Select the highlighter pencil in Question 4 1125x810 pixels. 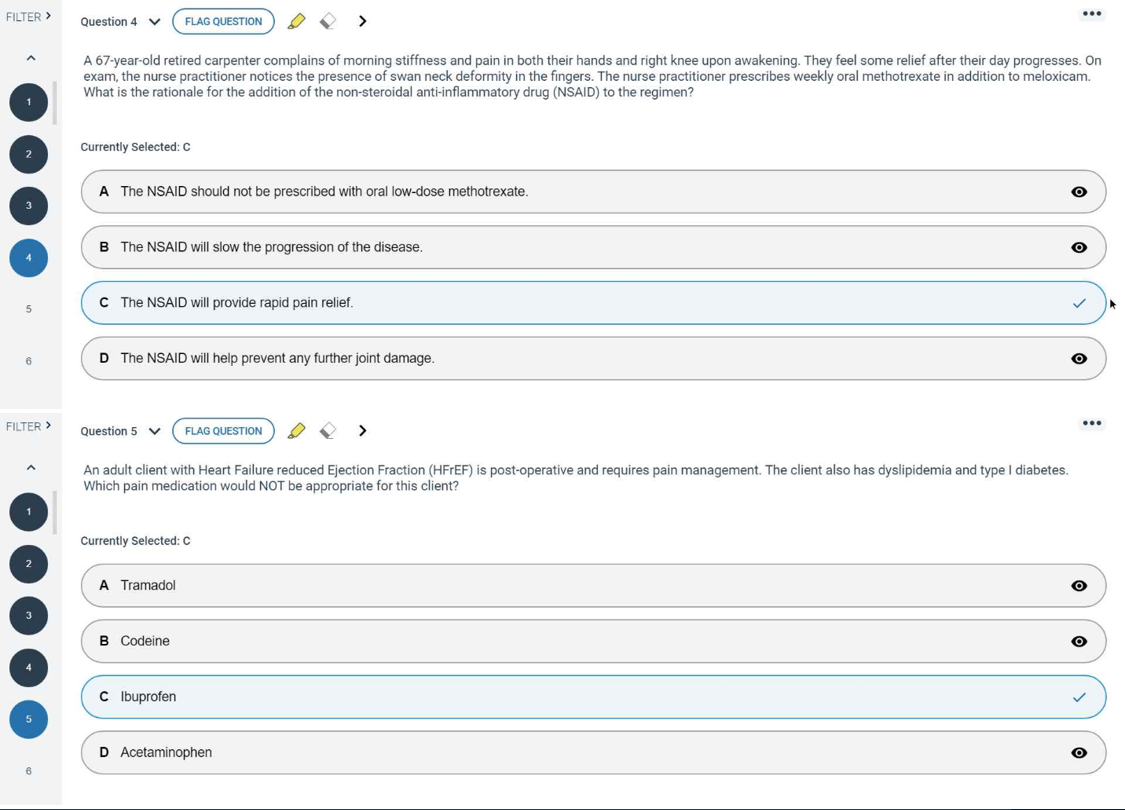[x=296, y=21]
